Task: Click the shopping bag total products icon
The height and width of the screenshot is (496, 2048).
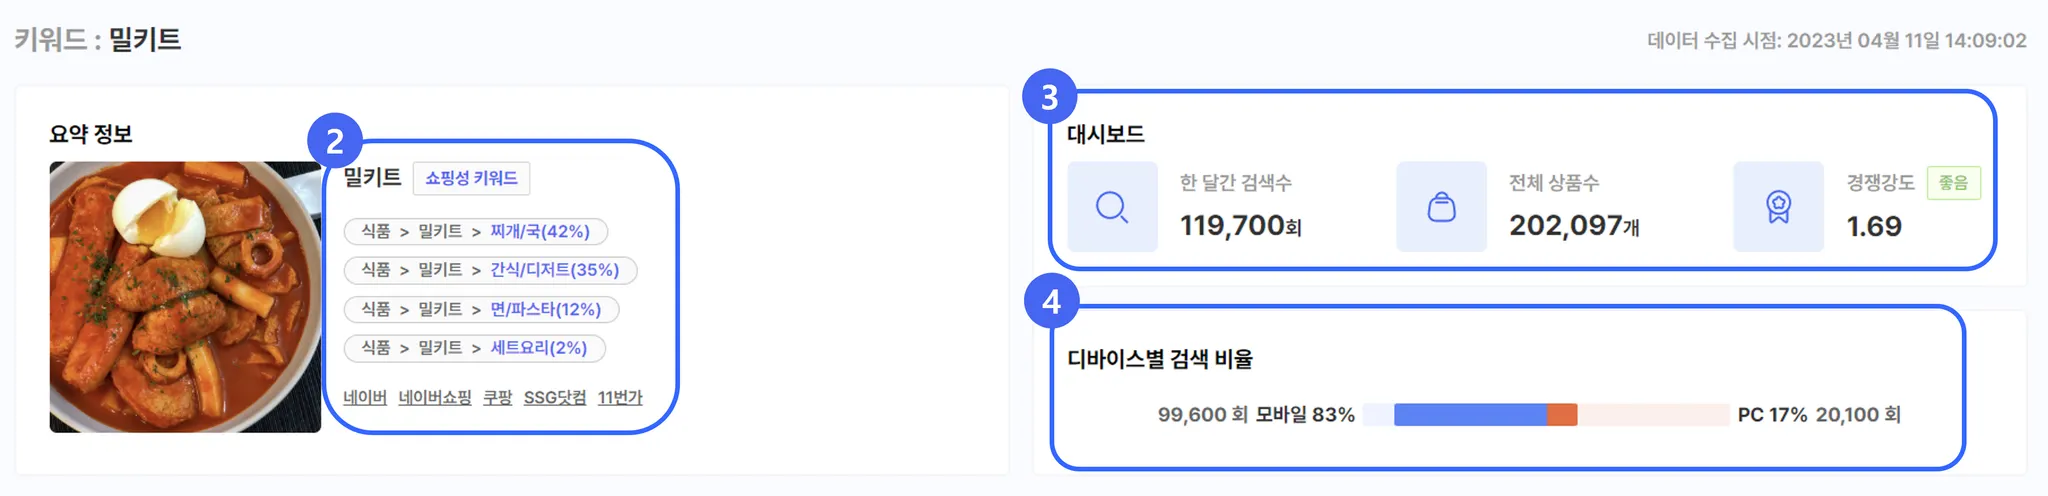Action: coord(1441,207)
